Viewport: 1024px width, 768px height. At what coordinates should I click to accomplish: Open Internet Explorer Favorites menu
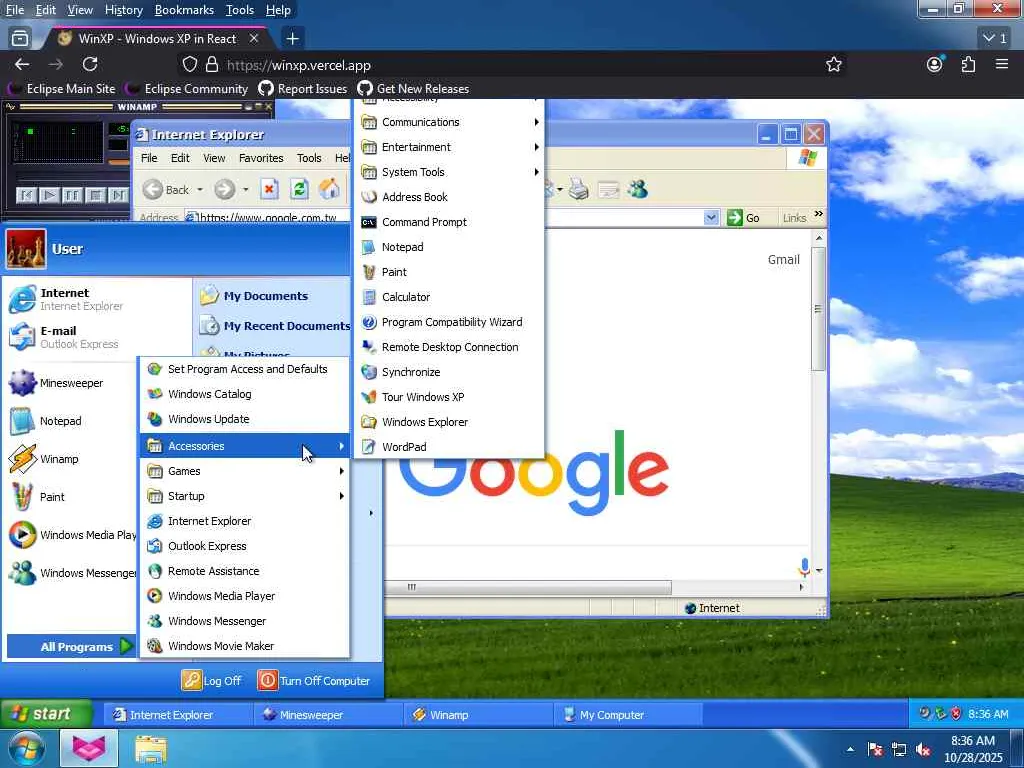(261, 158)
